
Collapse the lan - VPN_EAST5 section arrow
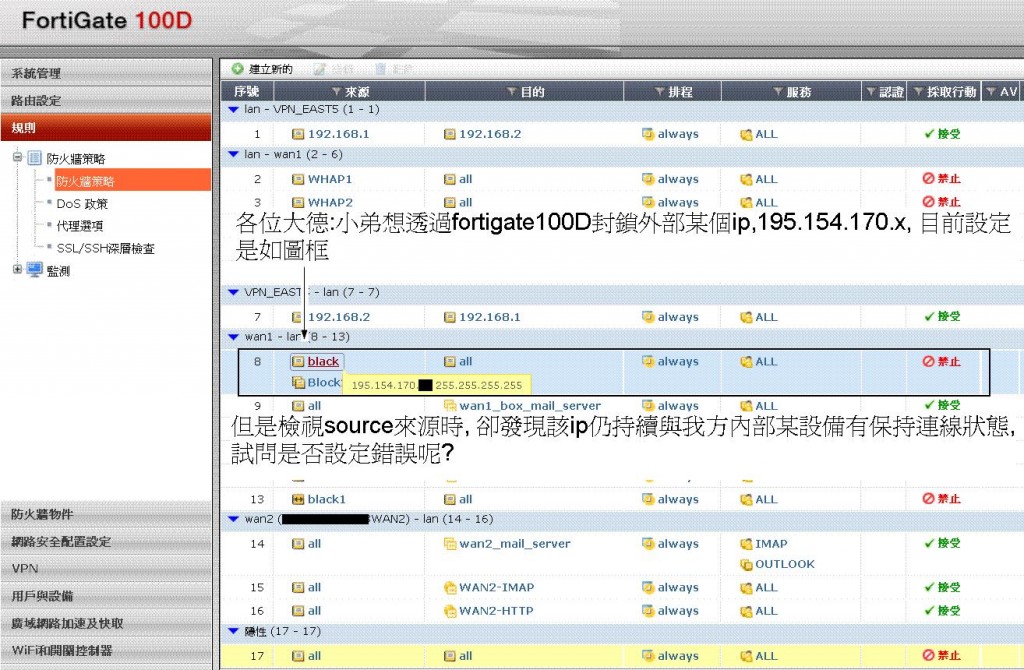pos(233,110)
